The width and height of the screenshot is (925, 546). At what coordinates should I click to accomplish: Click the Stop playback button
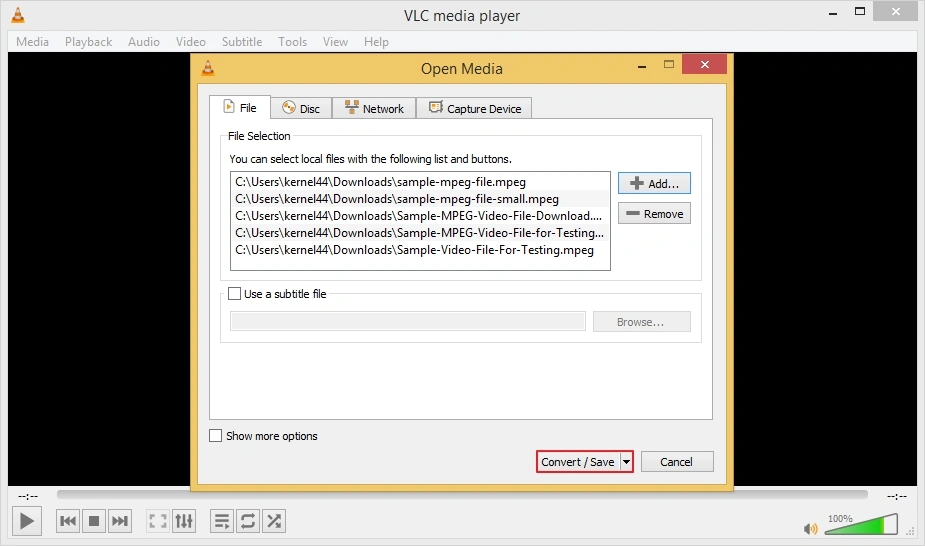point(94,521)
